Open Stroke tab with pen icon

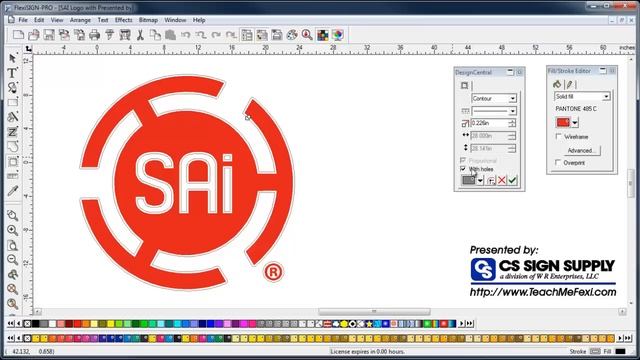(x=570, y=84)
